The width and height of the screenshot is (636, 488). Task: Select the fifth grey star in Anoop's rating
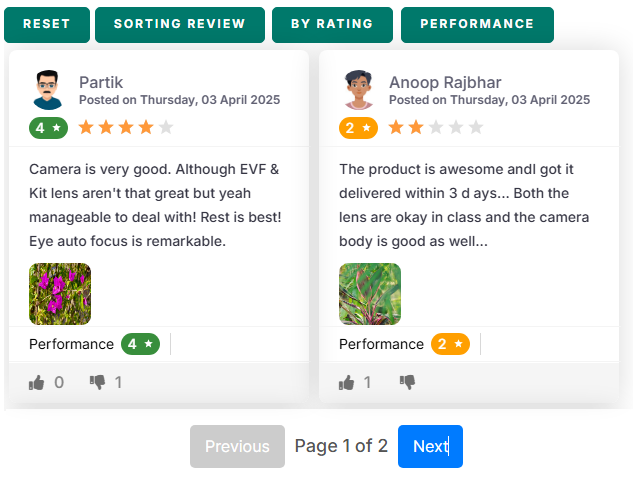476,127
